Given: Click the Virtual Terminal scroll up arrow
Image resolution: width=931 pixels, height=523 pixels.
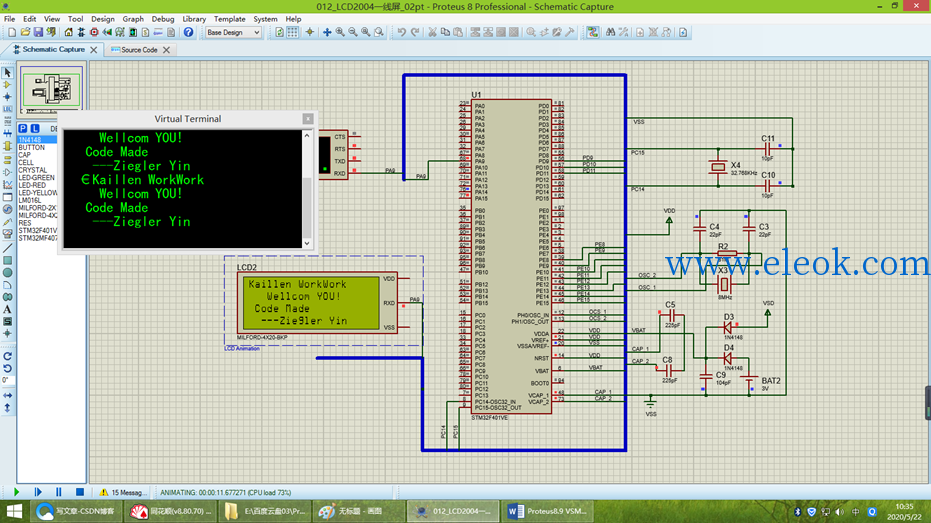Looking at the screenshot, I should (x=307, y=136).
